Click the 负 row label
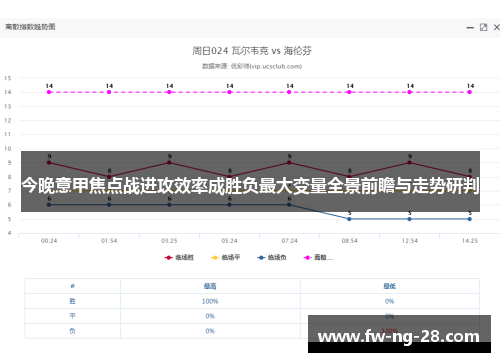The width and height of the screenshot is (500, 362). [72, 331]
